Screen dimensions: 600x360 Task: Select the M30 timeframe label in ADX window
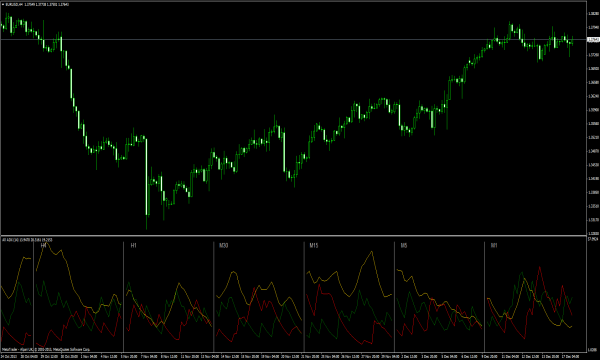(224, 245)
